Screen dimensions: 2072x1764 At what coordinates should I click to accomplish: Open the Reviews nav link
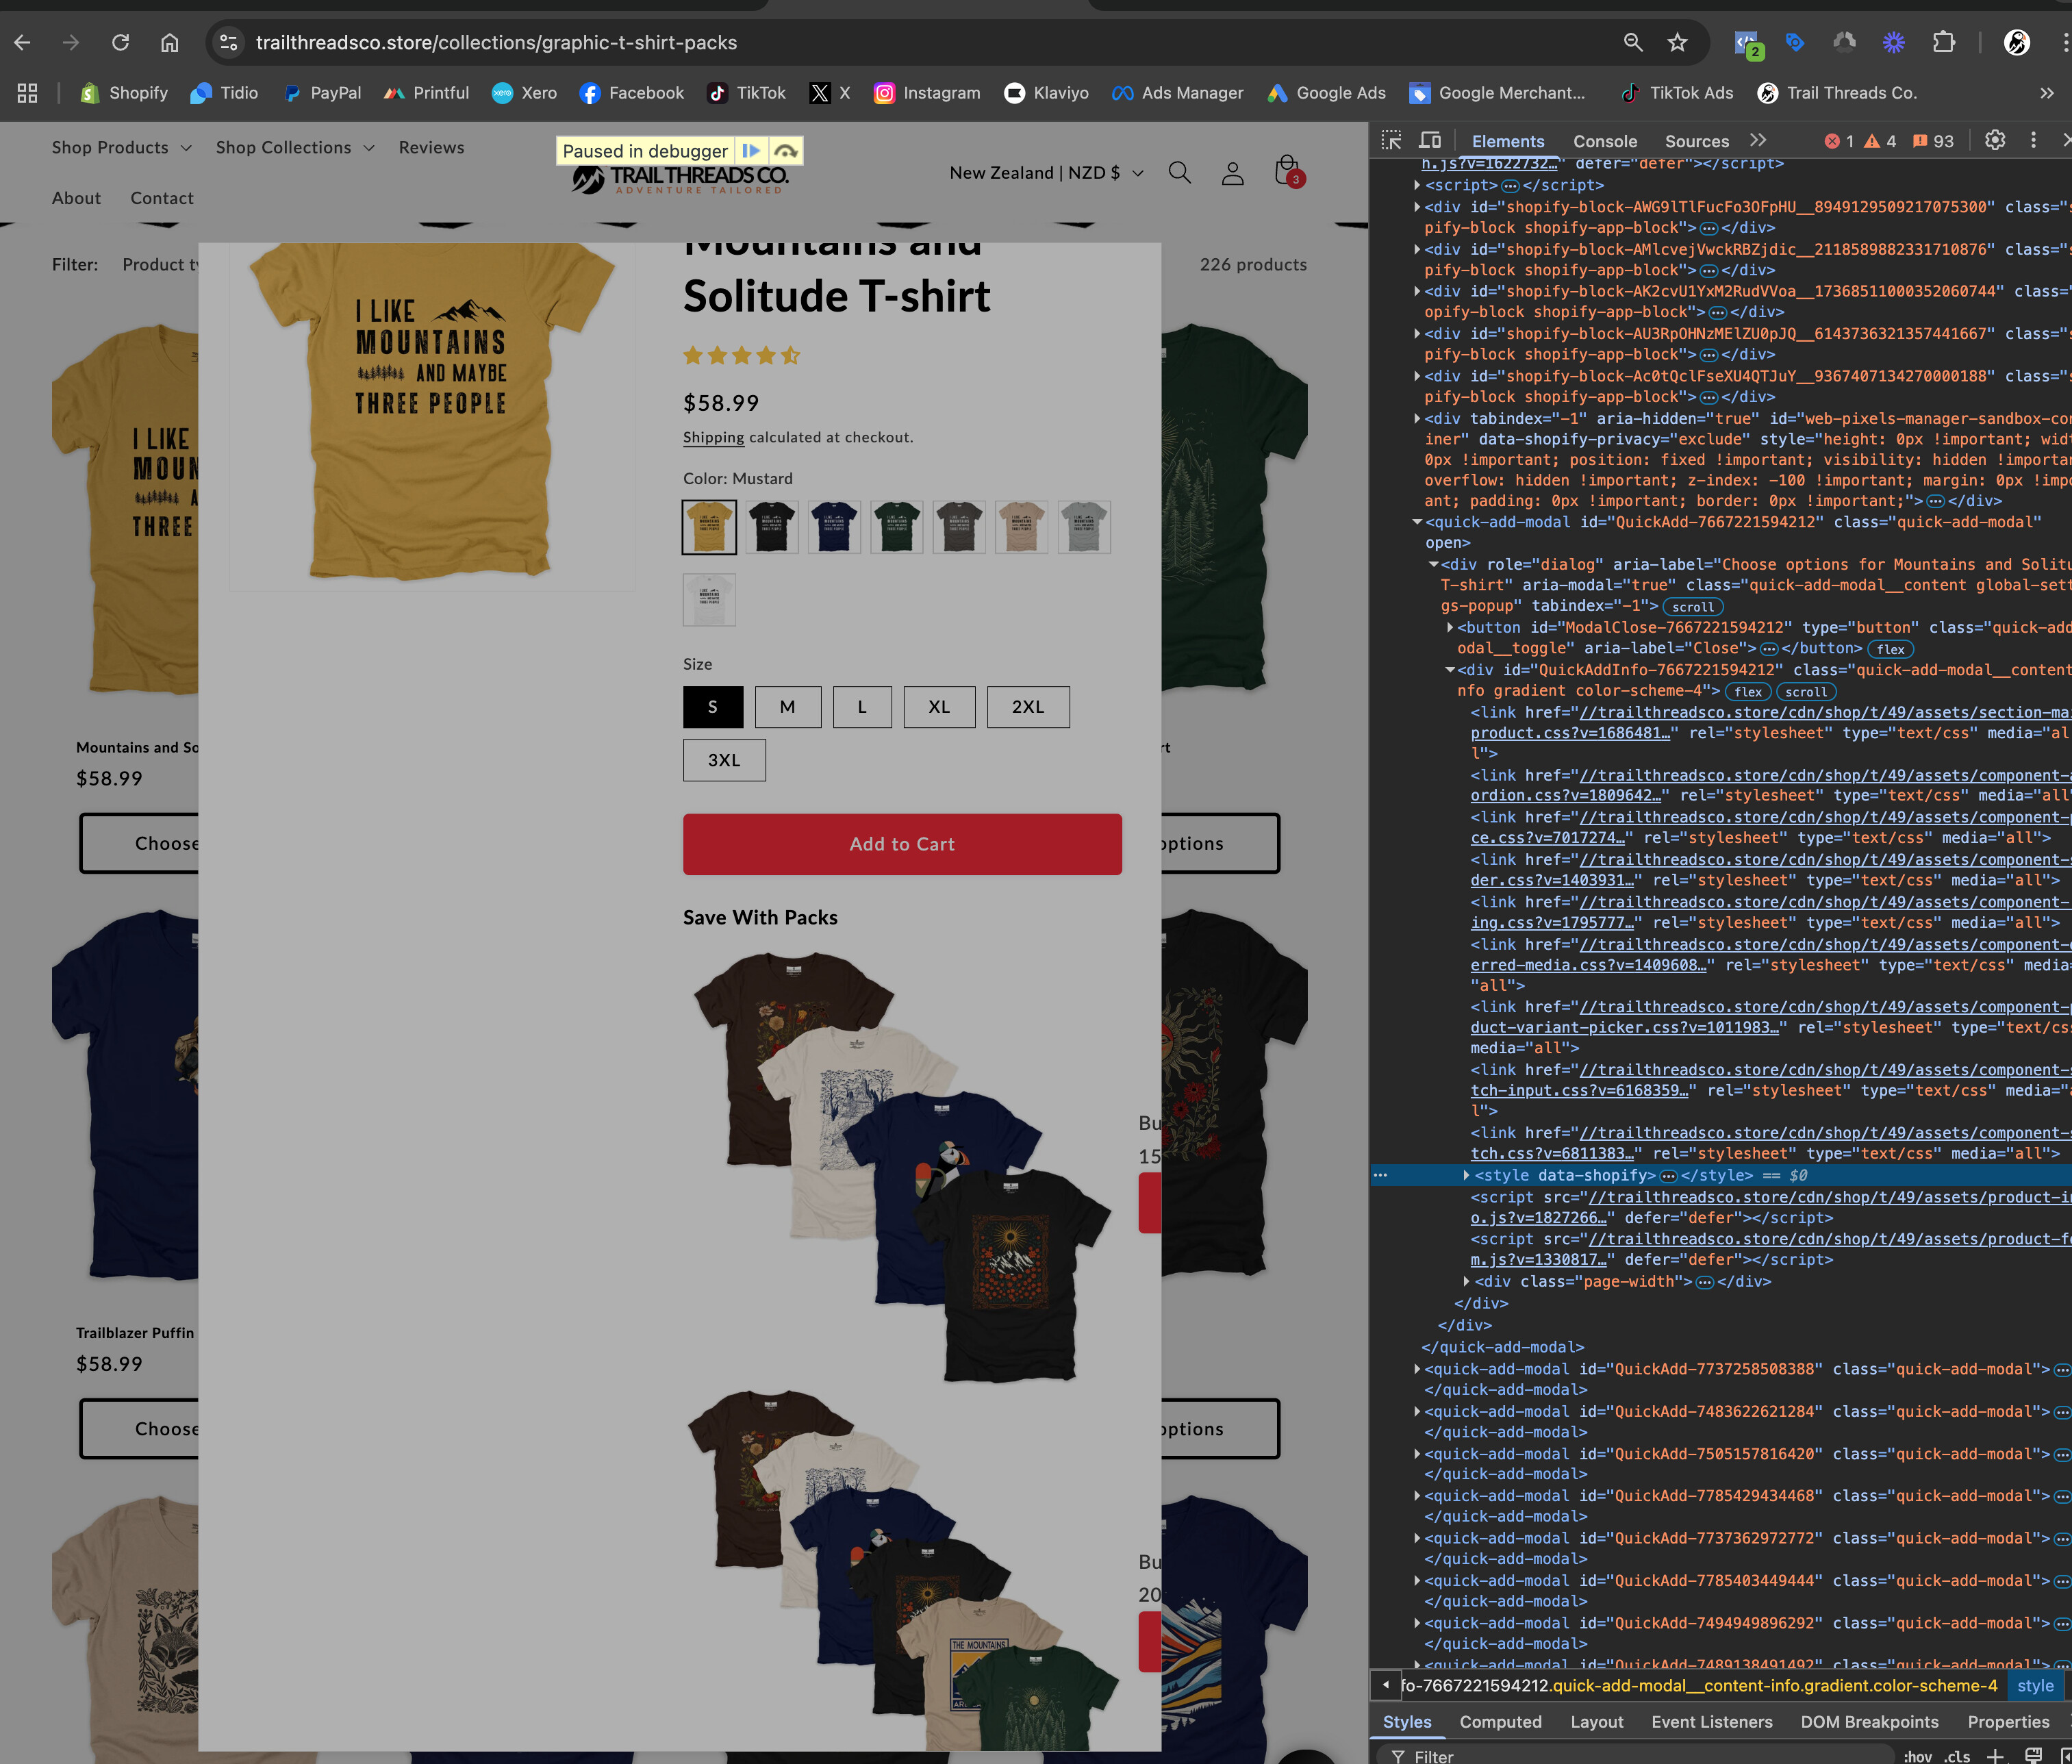(431, 147)
